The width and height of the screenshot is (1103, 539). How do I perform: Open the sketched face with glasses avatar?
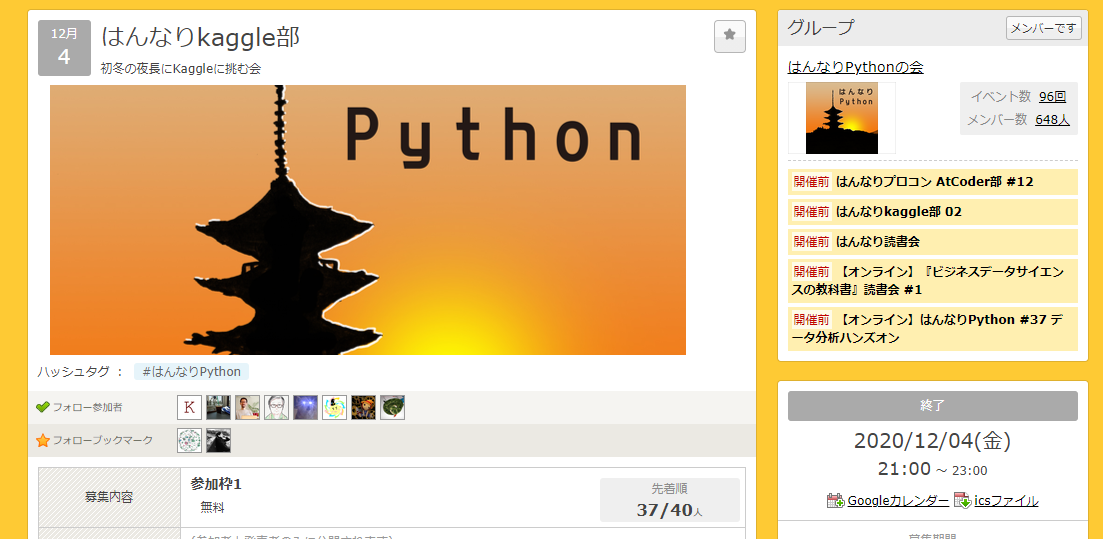pos(276,407)
